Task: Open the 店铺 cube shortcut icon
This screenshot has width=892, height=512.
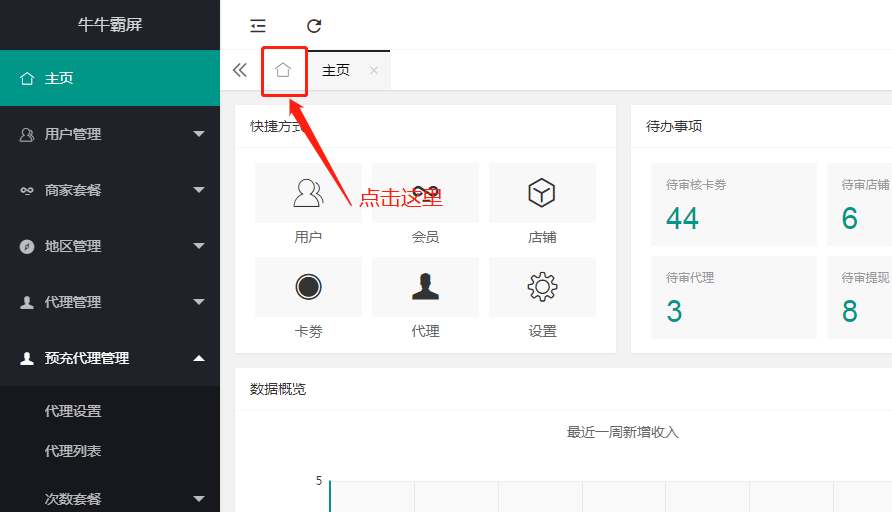Action: (x=542, y=193)
